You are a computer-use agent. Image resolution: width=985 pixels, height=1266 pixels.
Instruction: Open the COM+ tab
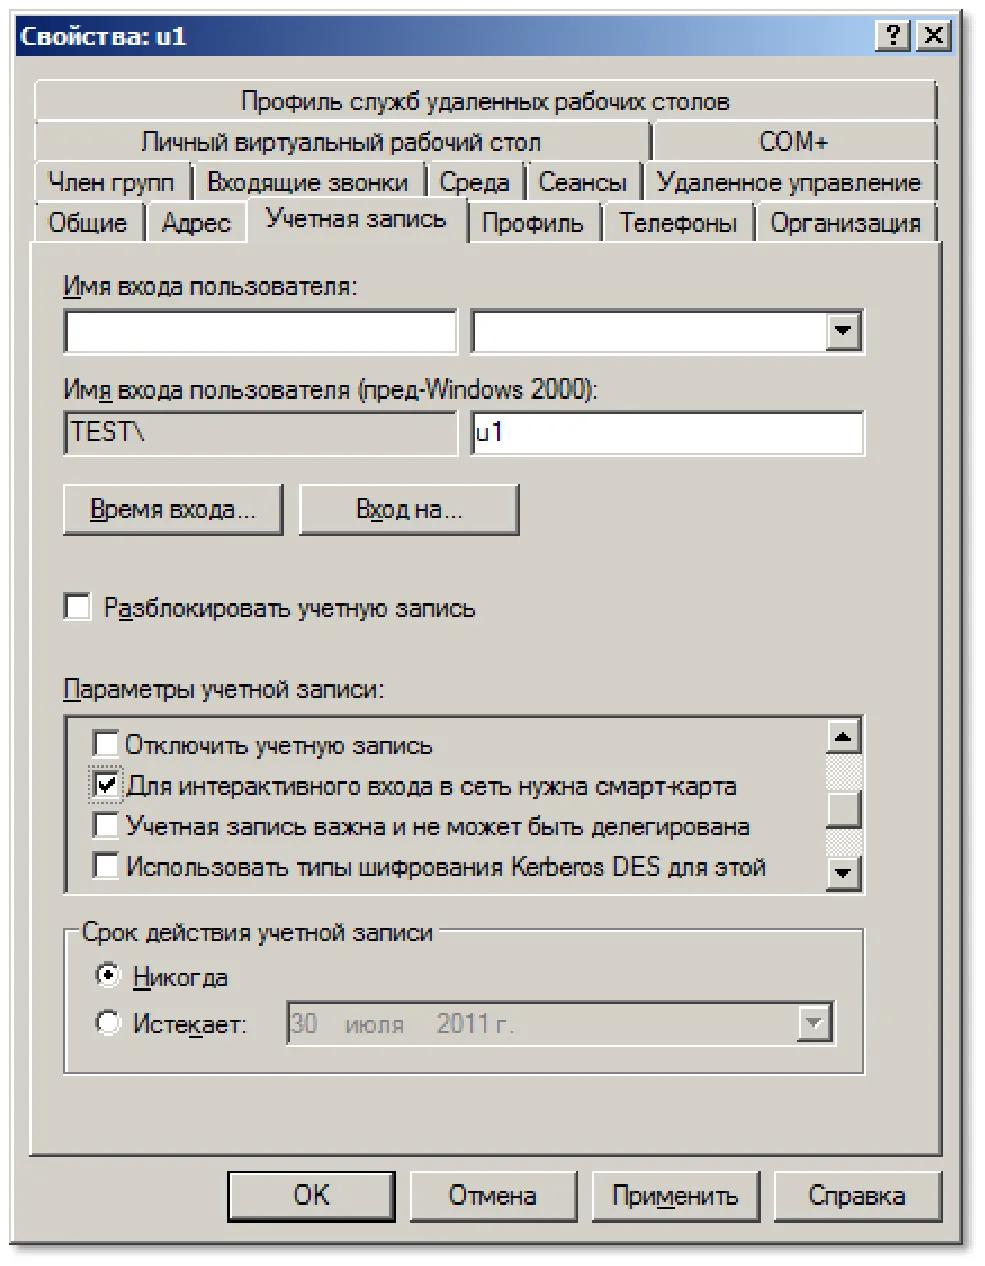(794, 142)
